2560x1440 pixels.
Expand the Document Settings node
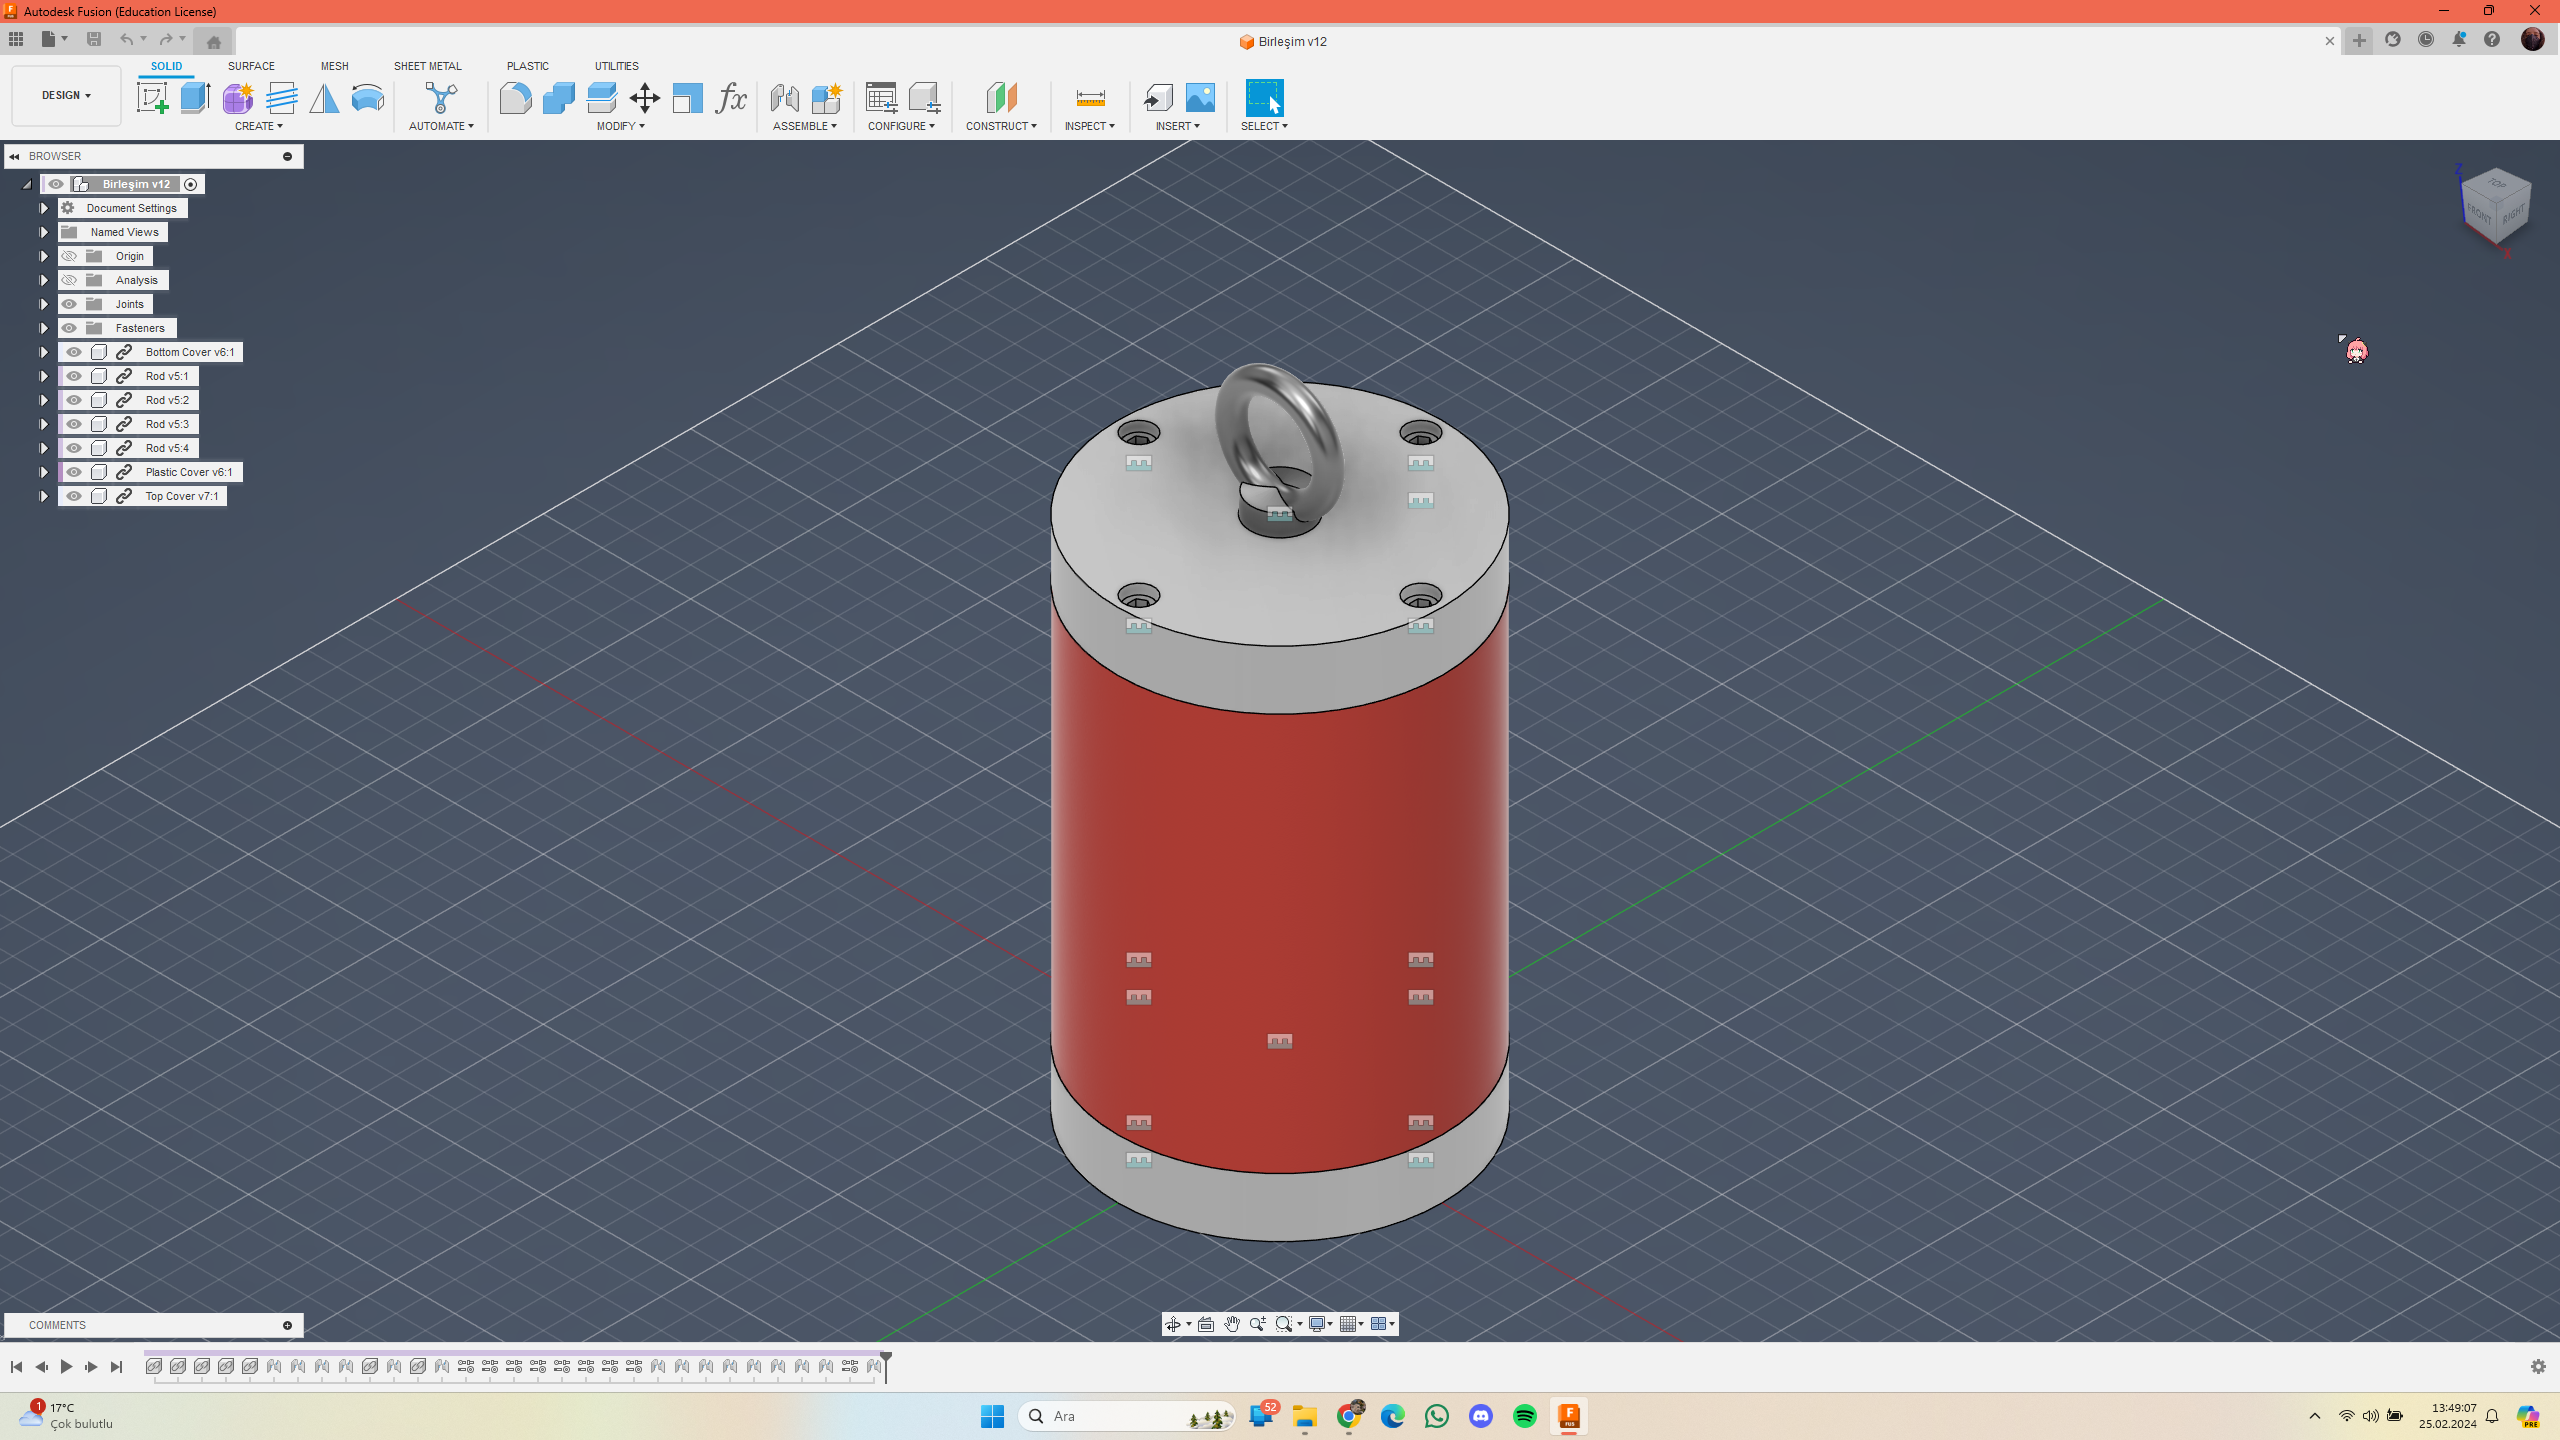(x=44, y=208)
